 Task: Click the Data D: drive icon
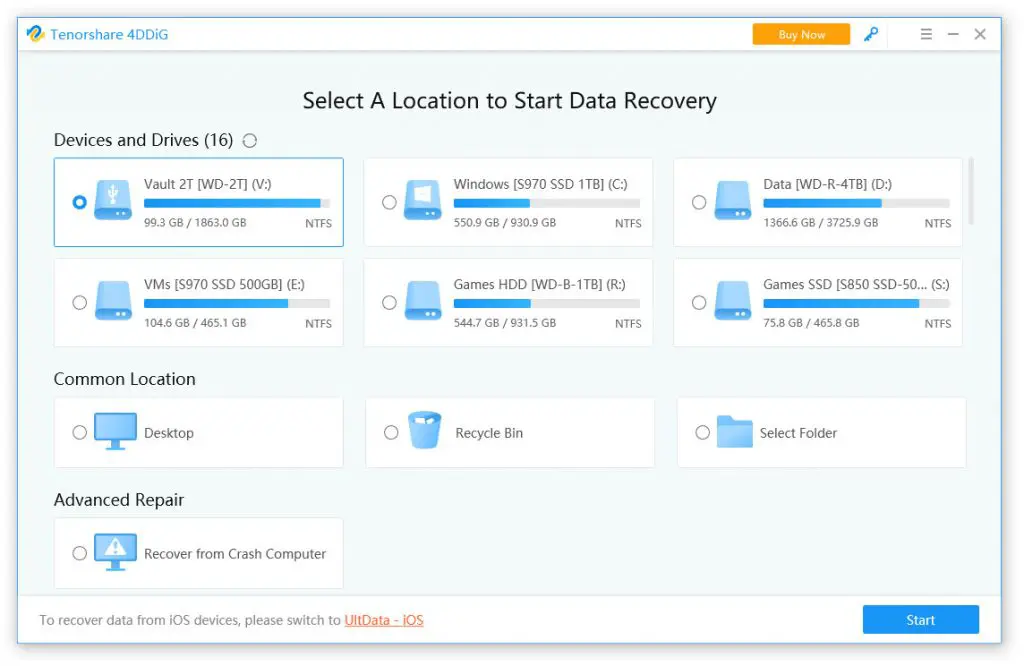click(x=732, y=200)
